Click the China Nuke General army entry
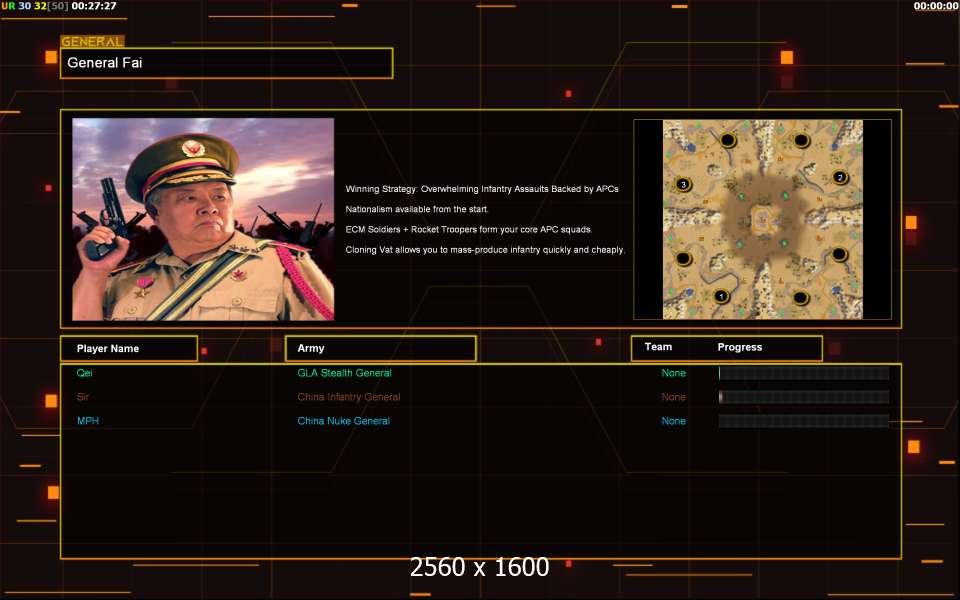 pyautogui.click(x=343, y=421)
